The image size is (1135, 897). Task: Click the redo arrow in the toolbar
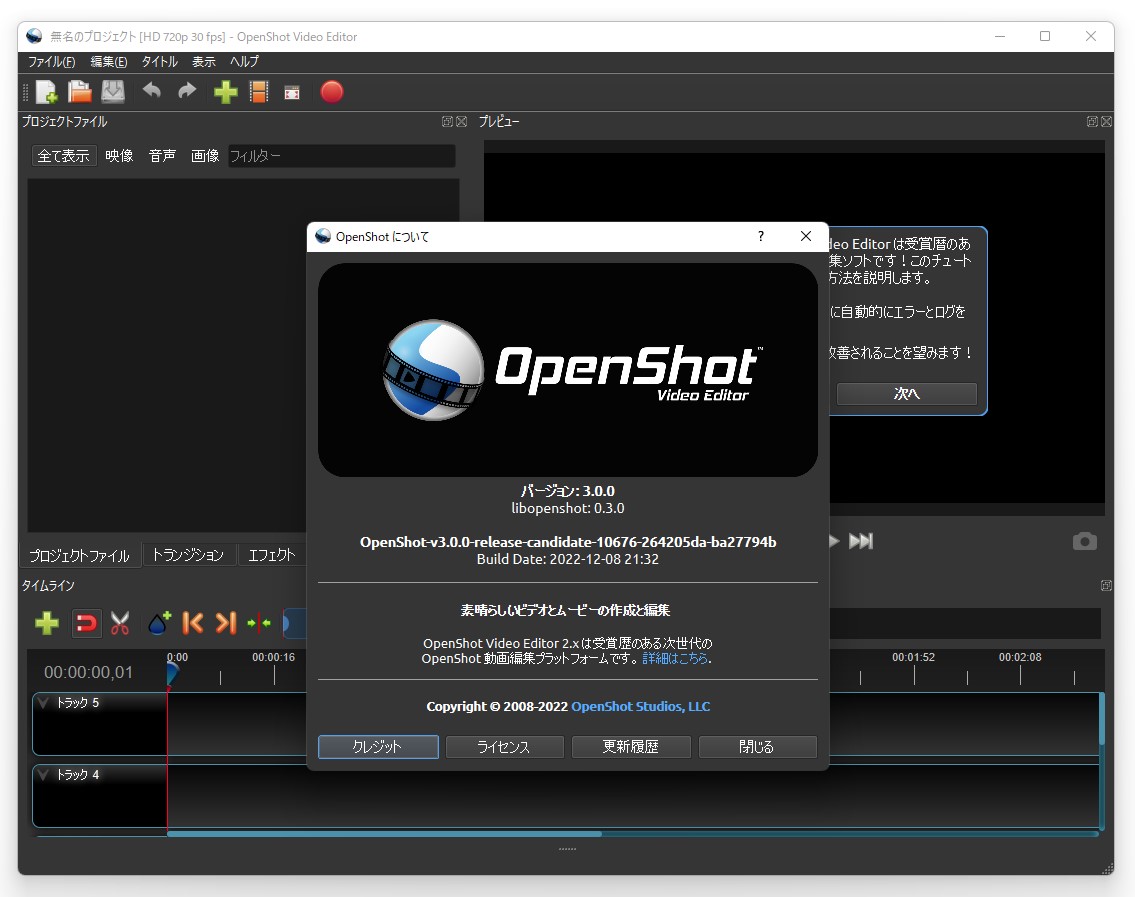(186, 92)
